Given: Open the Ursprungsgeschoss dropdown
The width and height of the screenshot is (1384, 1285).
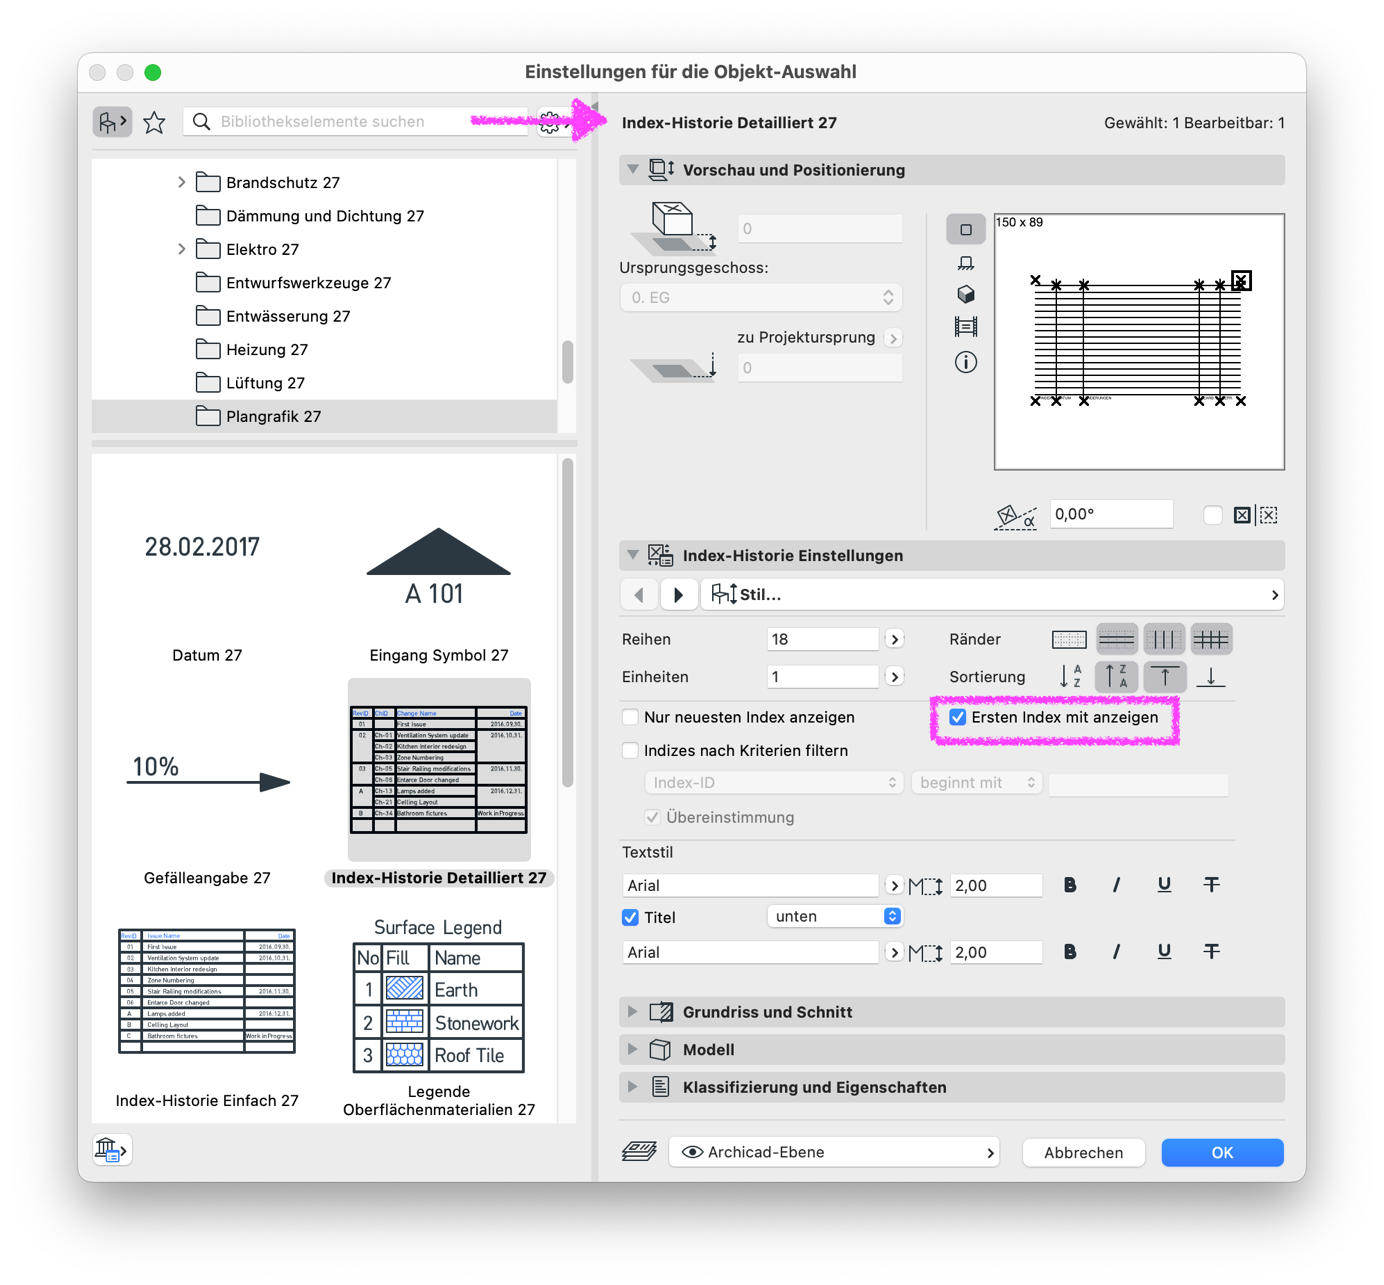Looking at the screenshot, I should 761,298.
